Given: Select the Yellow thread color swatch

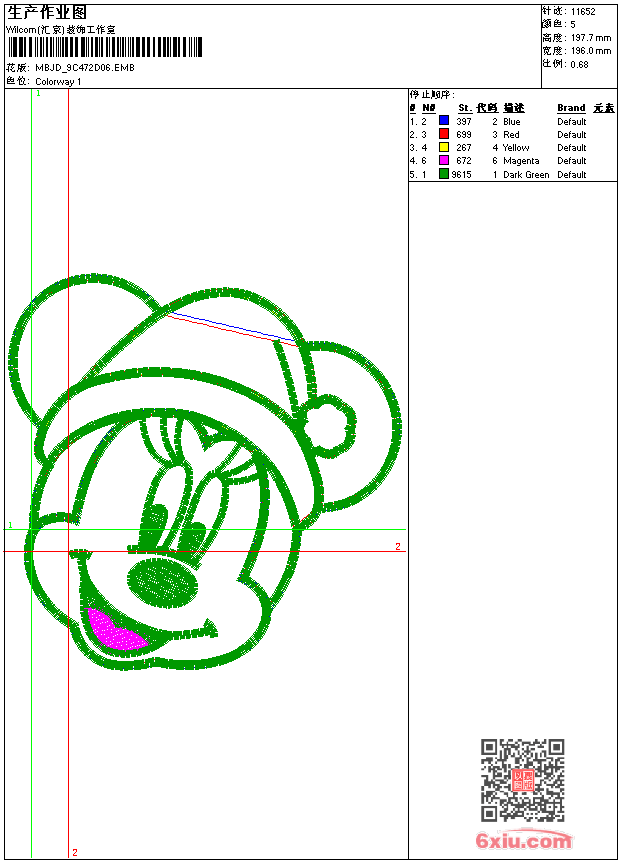Looking at the screenshot, I should point(444,147).
